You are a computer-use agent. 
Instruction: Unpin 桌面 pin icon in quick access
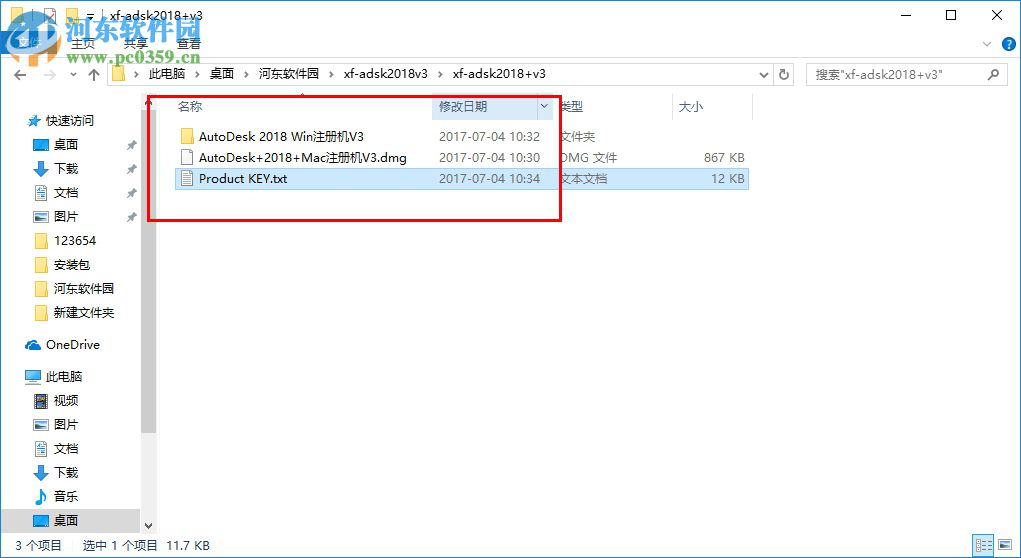coord(131,145)
